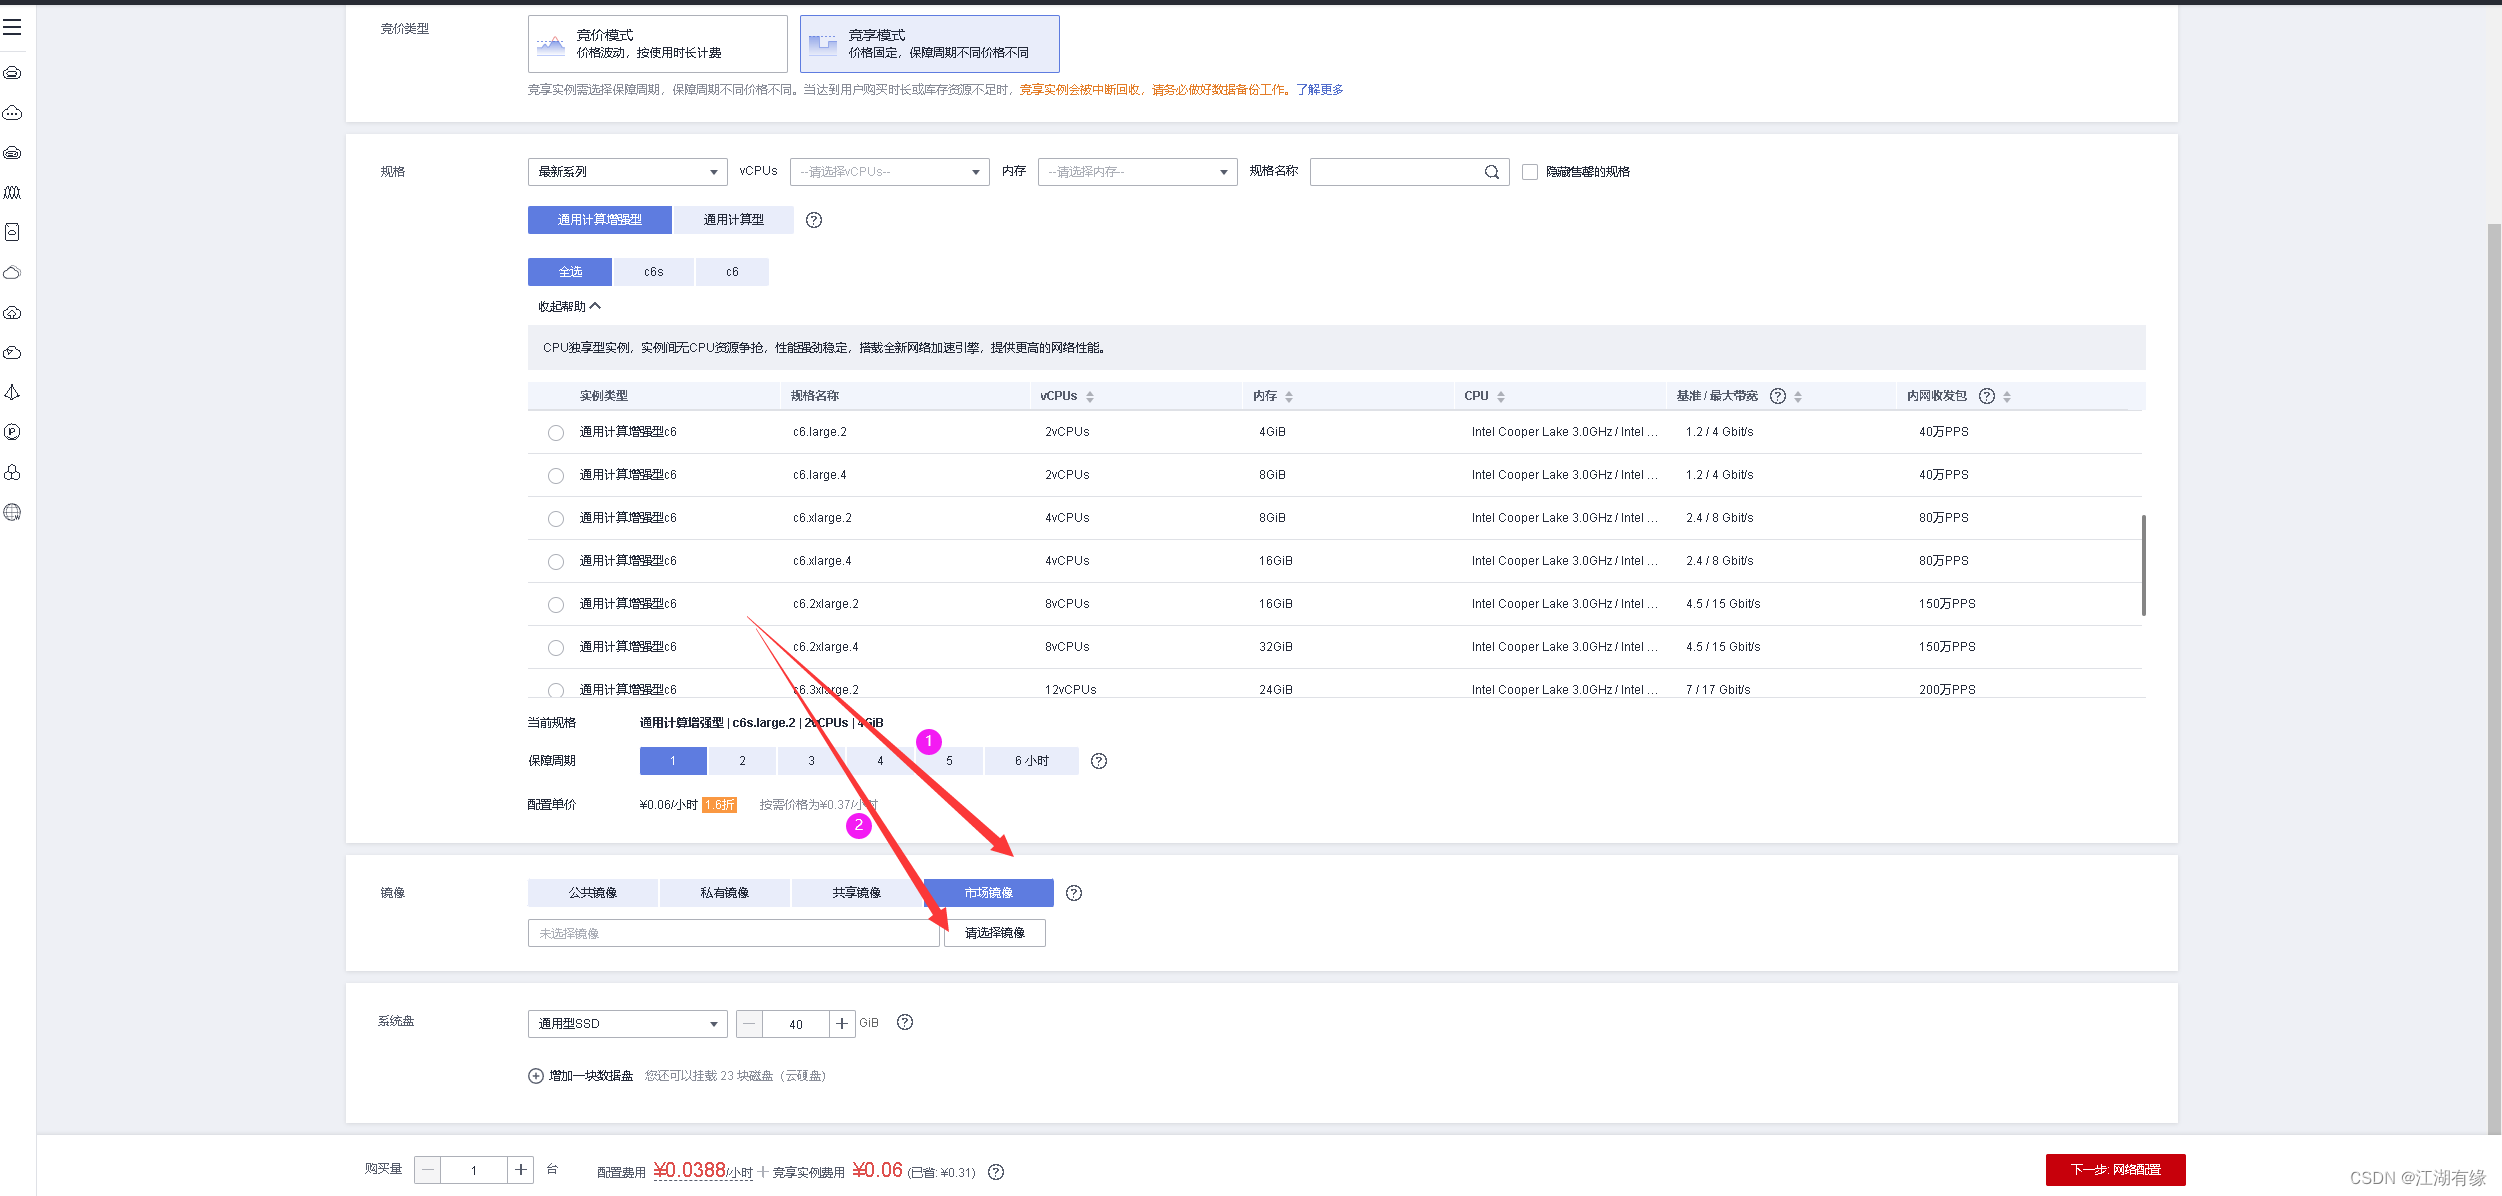Viewport: 2502px width, 1196px height.
Task: Select the c6.large.2 radio button
Action: click(556, 433)
